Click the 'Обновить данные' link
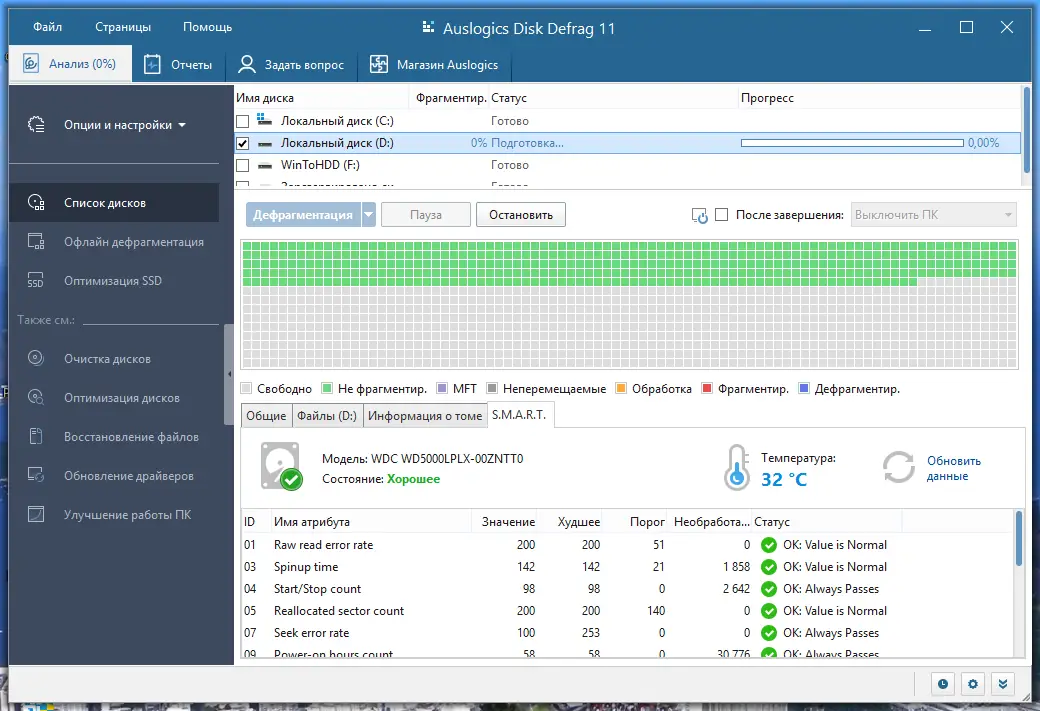1040x711 pixels. [953, 468]
